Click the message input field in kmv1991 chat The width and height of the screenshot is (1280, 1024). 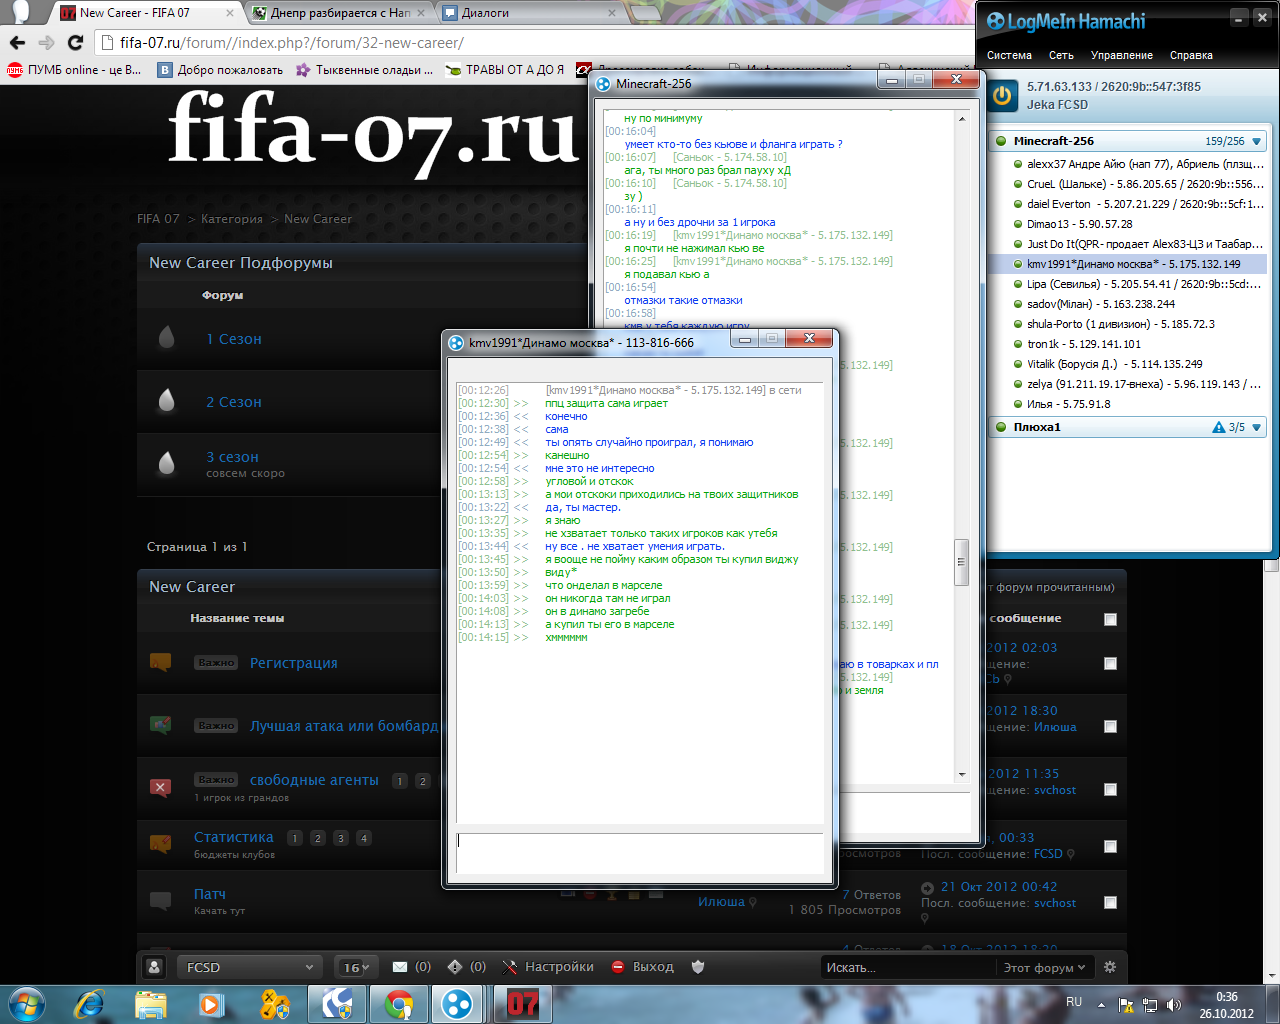(x=640, y=853)
